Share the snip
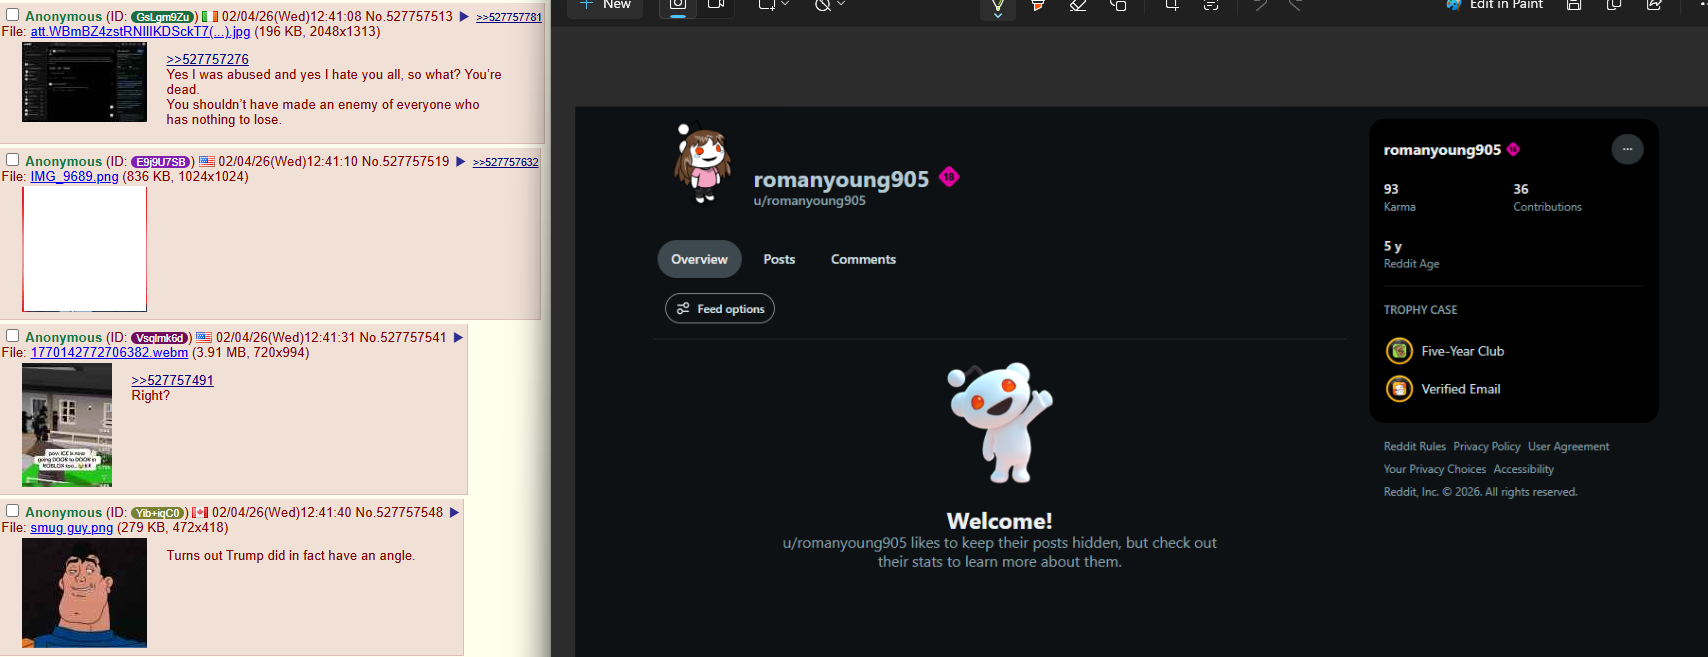Image resolution: width=1708 pixels, height=657 pixels. pos(1654,5)
